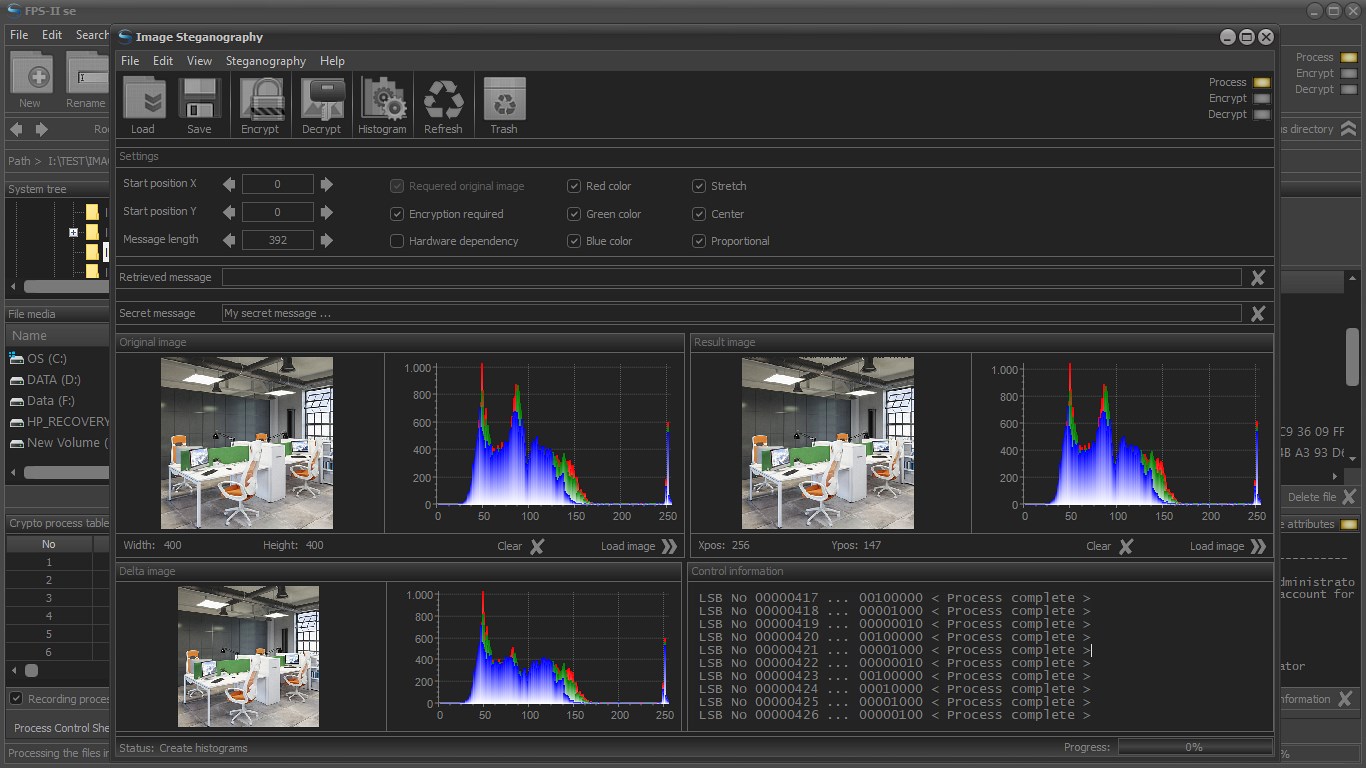
Task: Increase the Message length value with right arrow
Action: [327, 240]
